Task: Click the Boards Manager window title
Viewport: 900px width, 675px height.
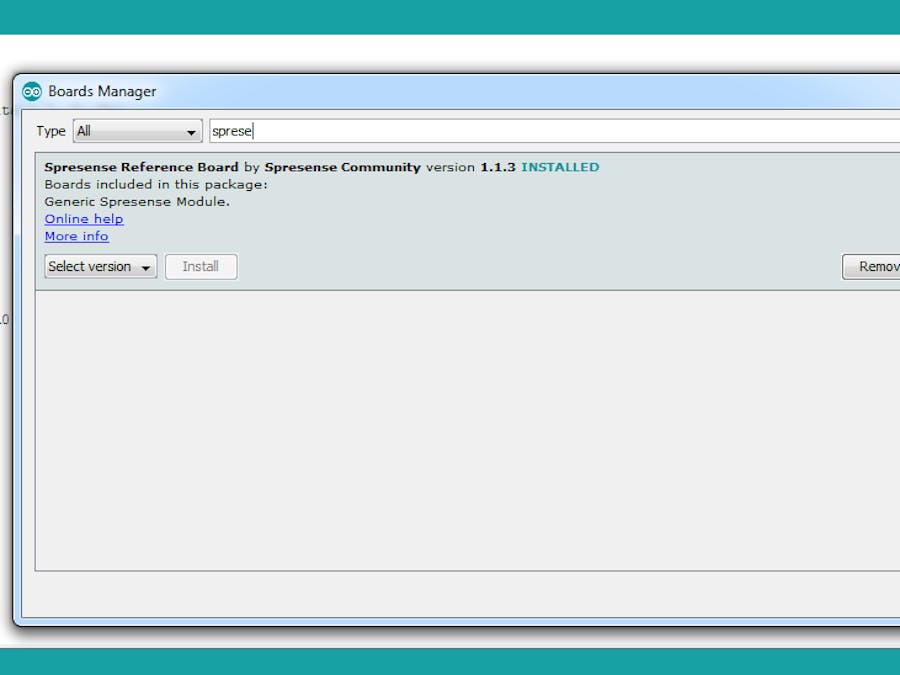Action: click(x=102, y=91)
